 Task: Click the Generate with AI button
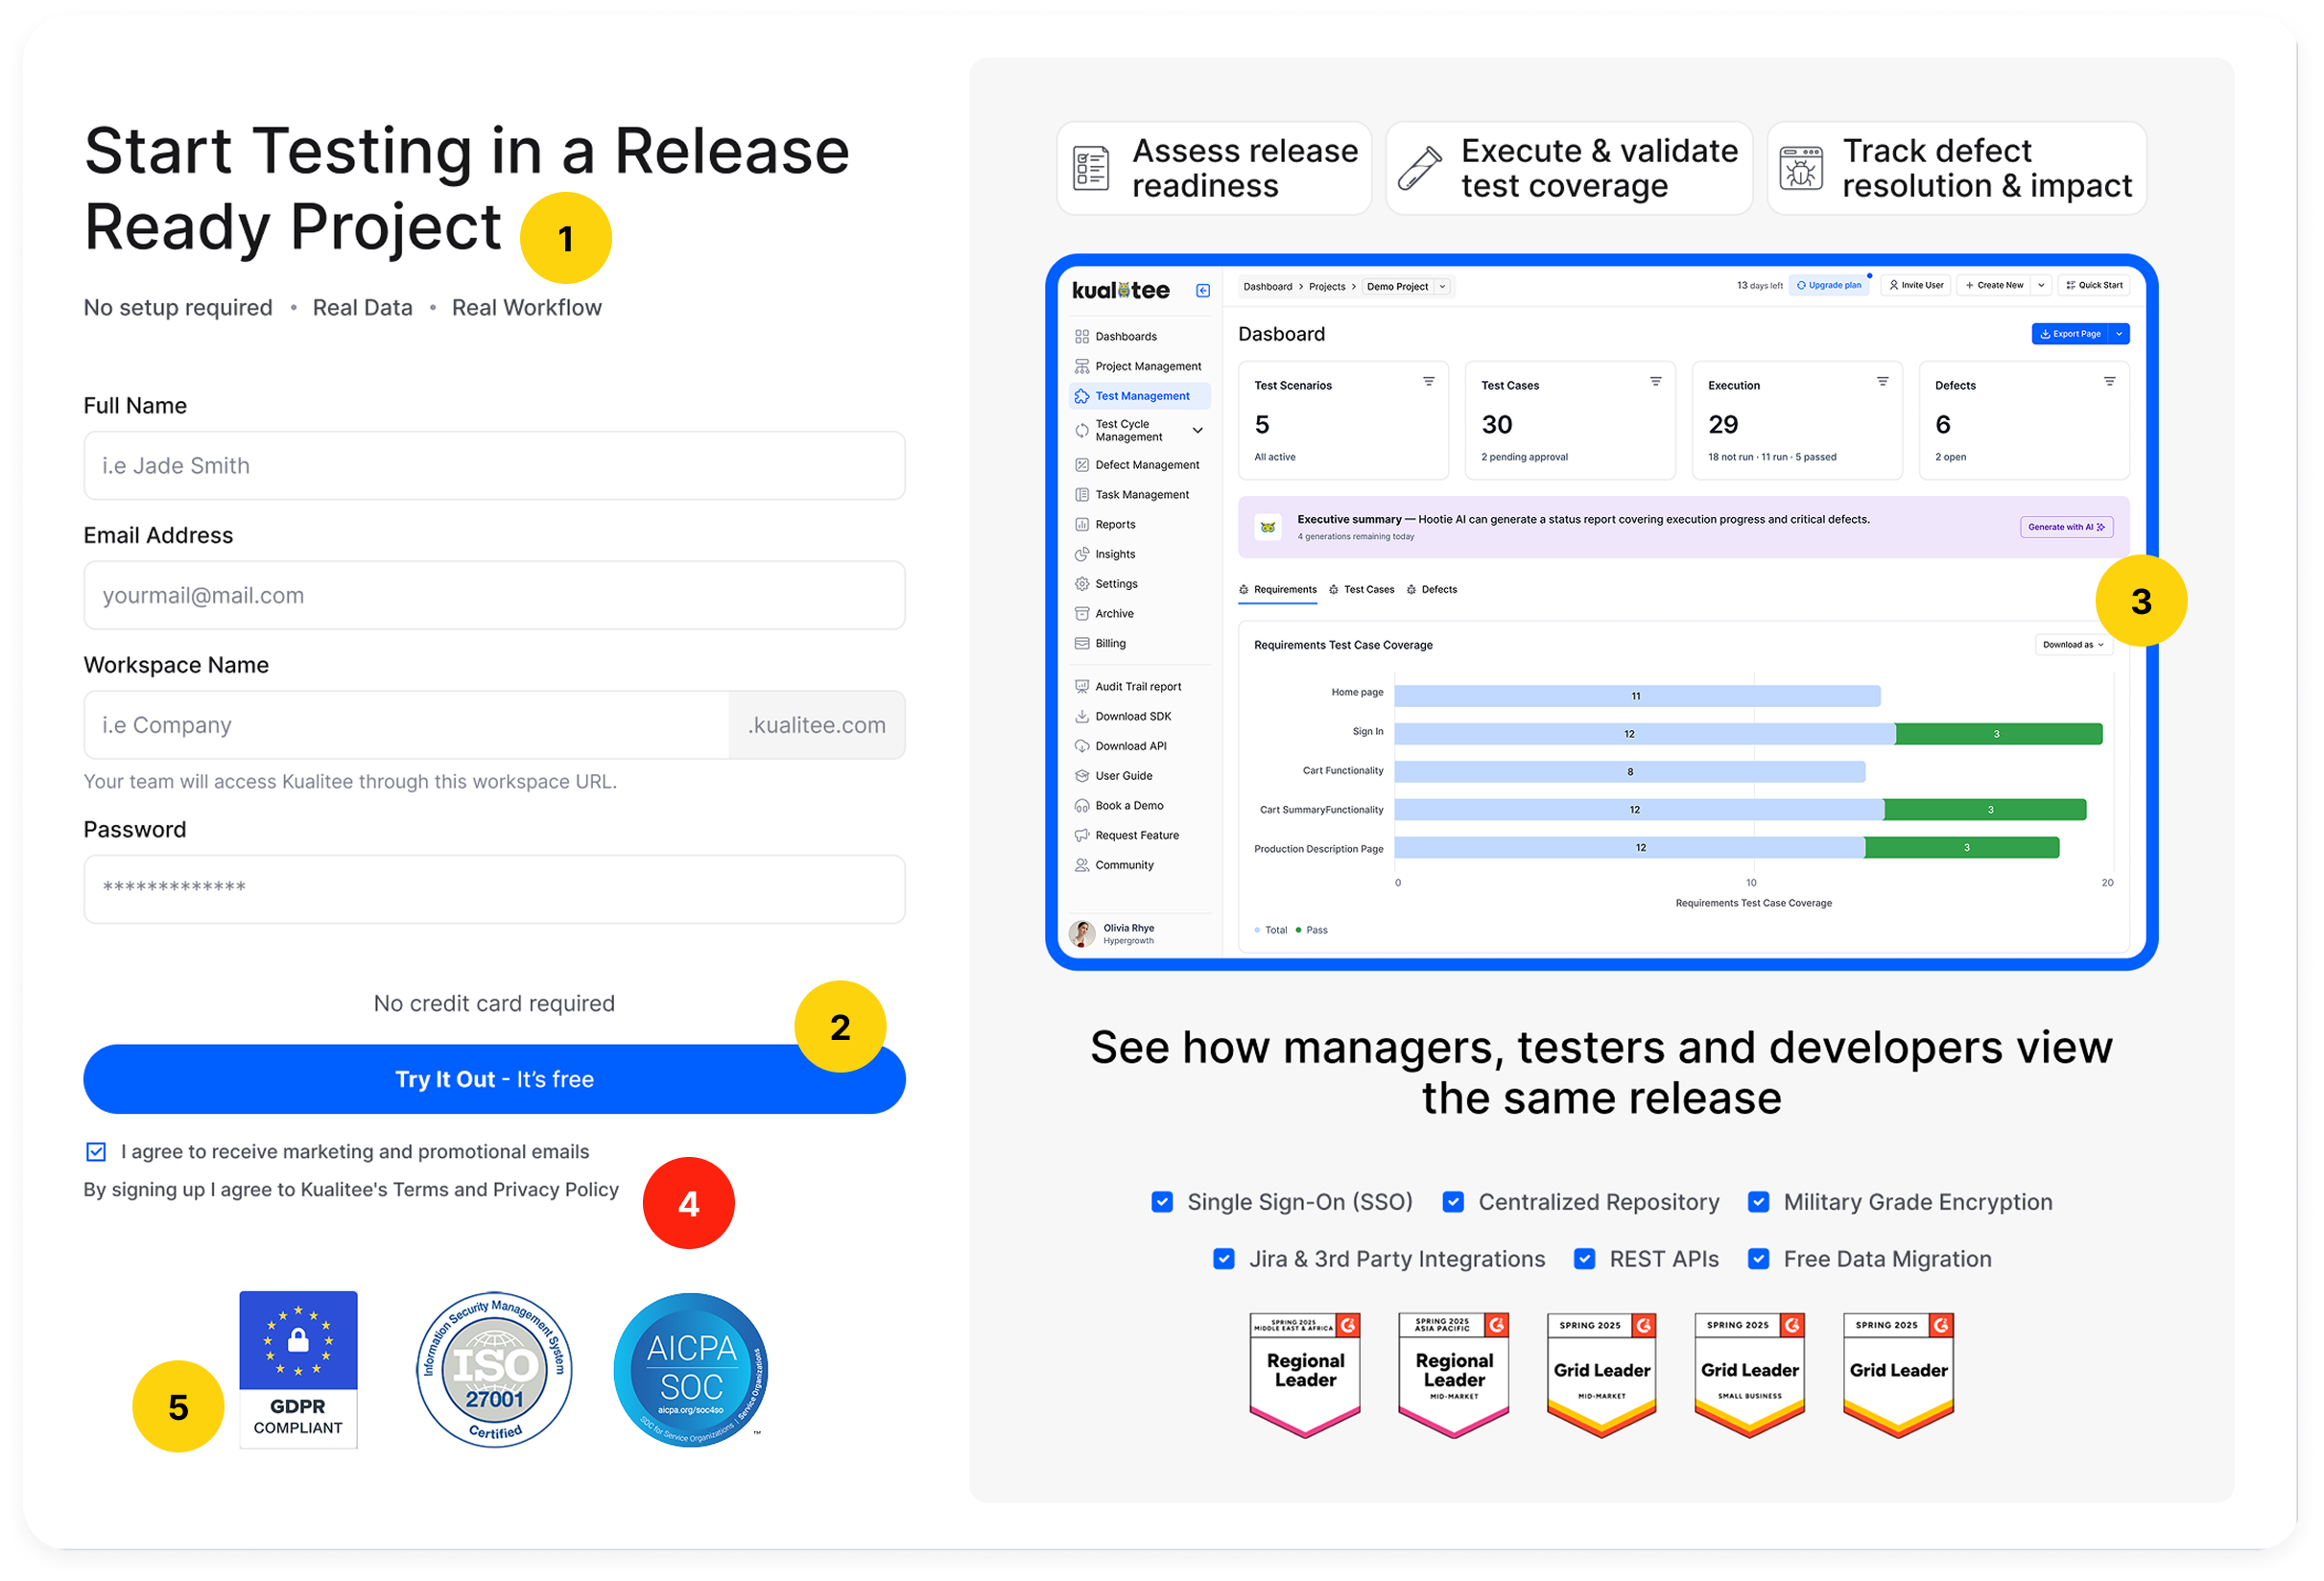(x=2066, y=527)
